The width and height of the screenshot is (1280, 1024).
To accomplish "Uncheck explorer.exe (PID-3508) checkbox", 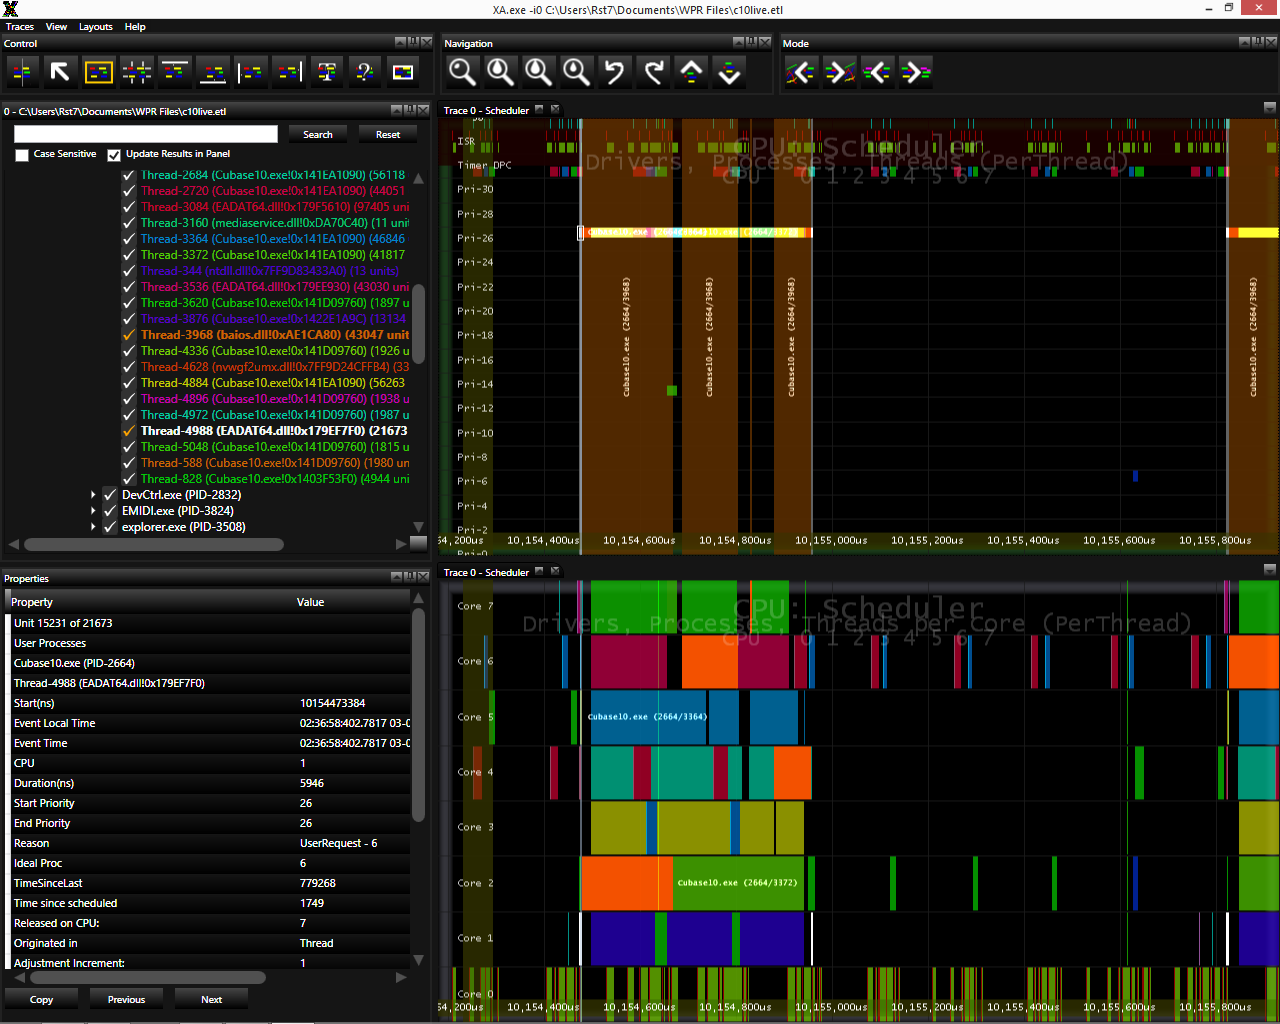I will [x=110, y=527].
